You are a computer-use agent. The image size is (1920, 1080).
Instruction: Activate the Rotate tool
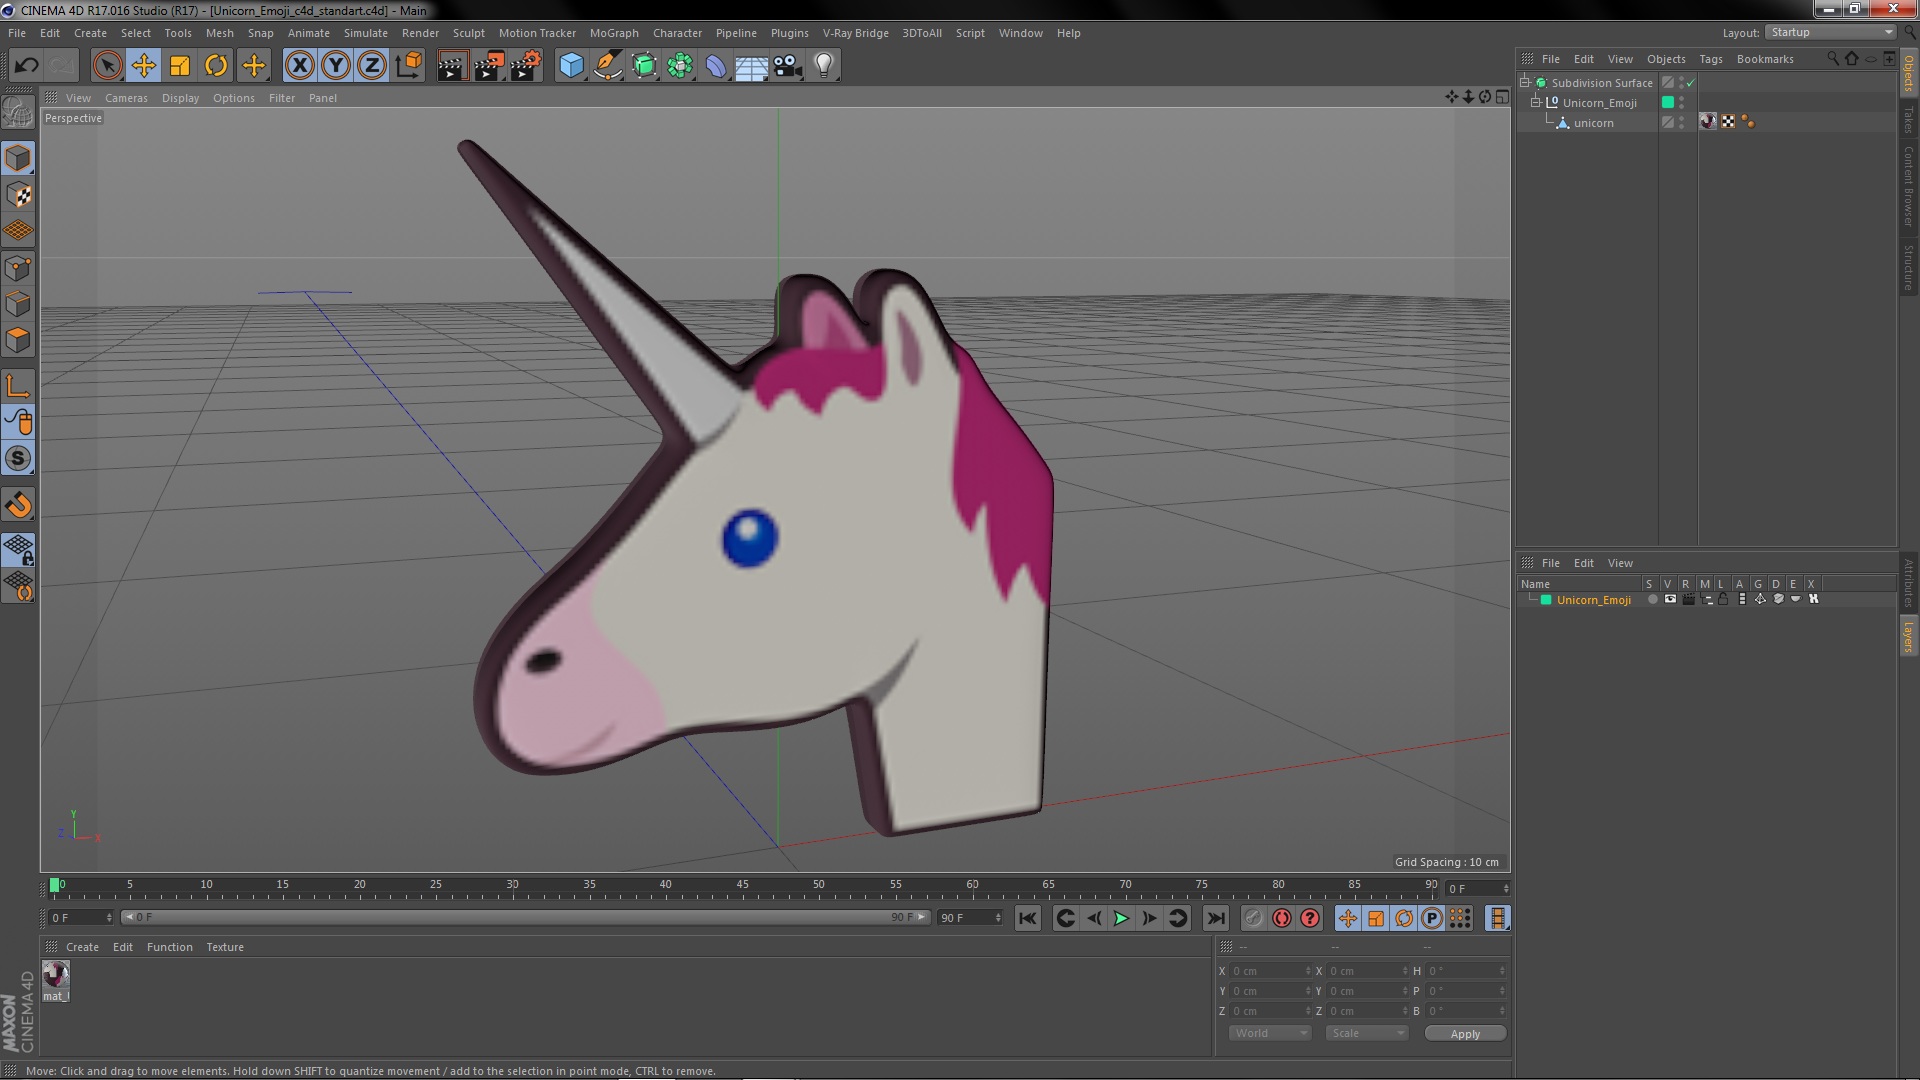(216, 66)
